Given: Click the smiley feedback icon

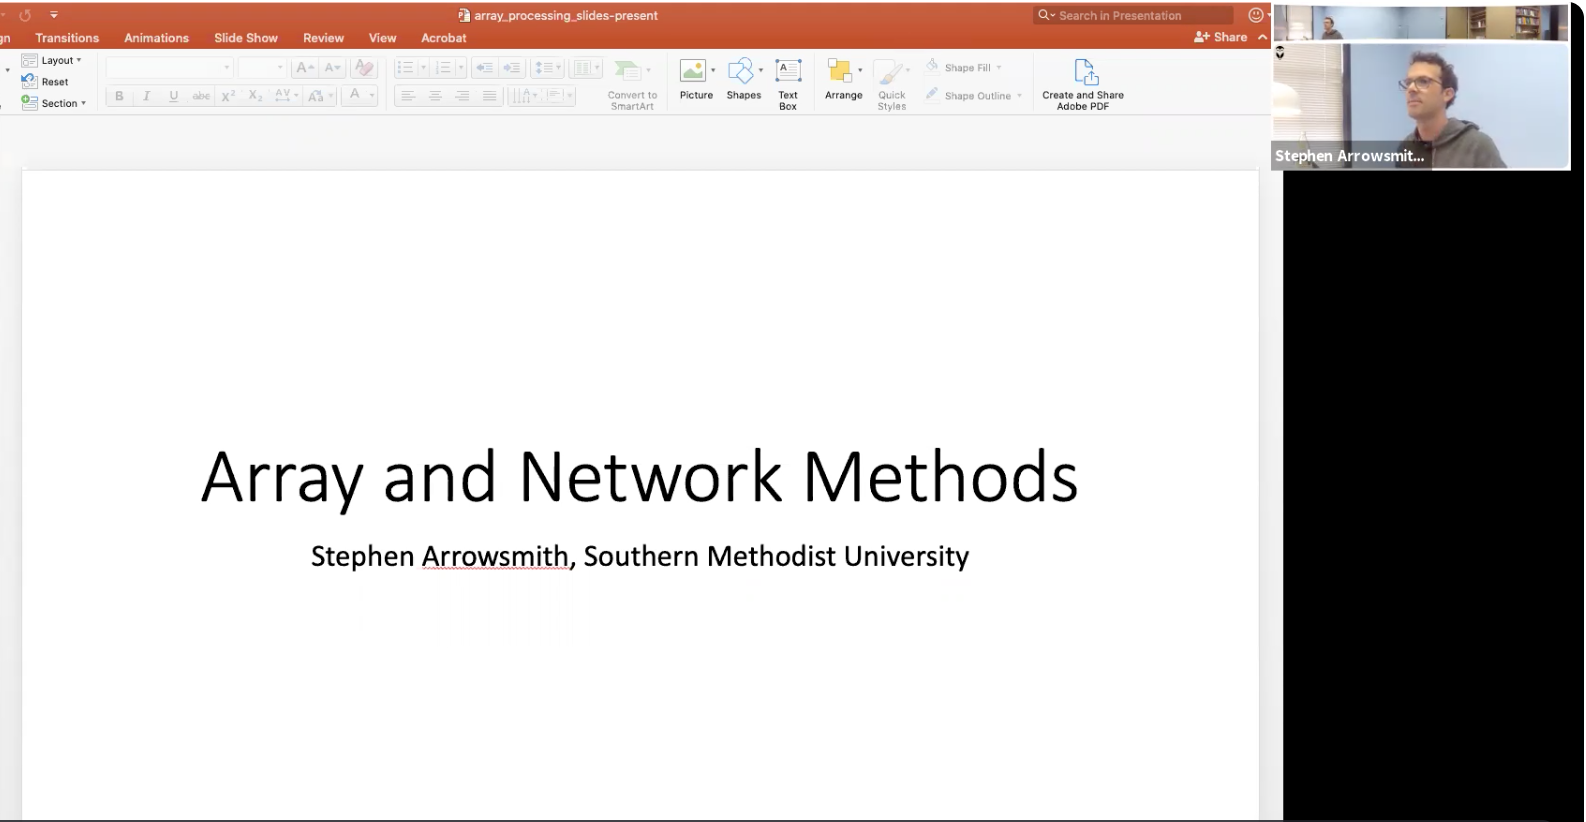Looking at the screenshot, I should (x=1256, y=15).
